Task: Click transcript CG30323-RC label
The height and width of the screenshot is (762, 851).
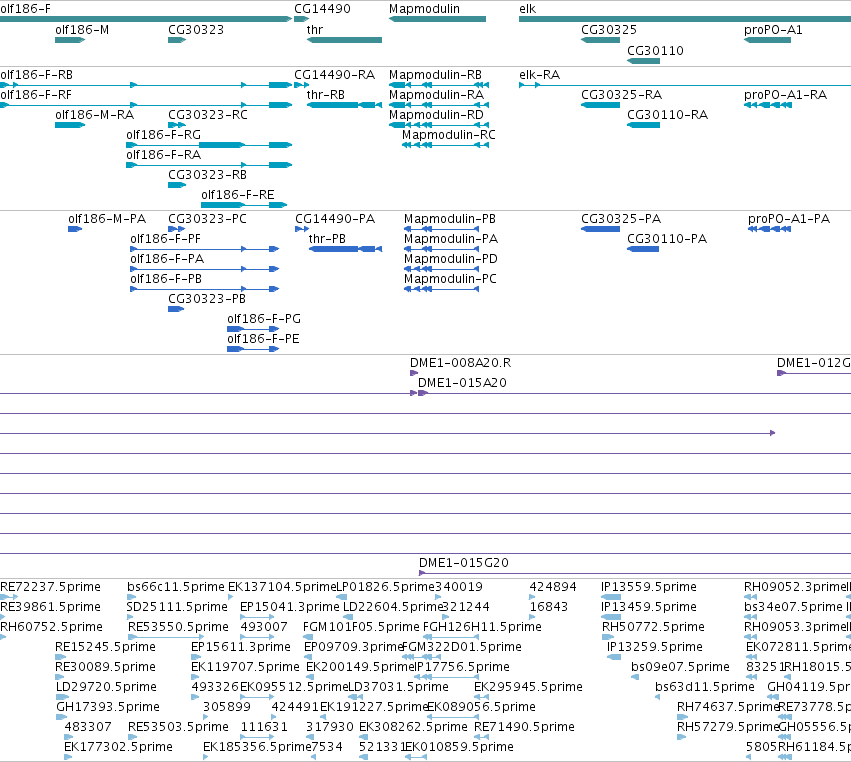Action: coord(208,115)
